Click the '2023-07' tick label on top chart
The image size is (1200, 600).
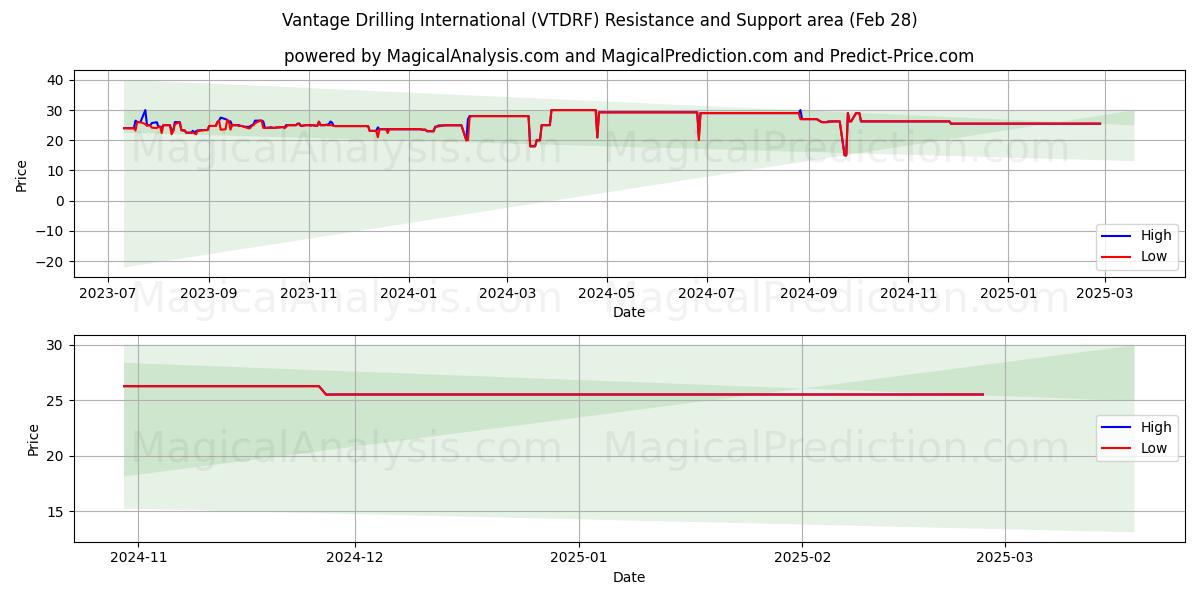[108, 294]
